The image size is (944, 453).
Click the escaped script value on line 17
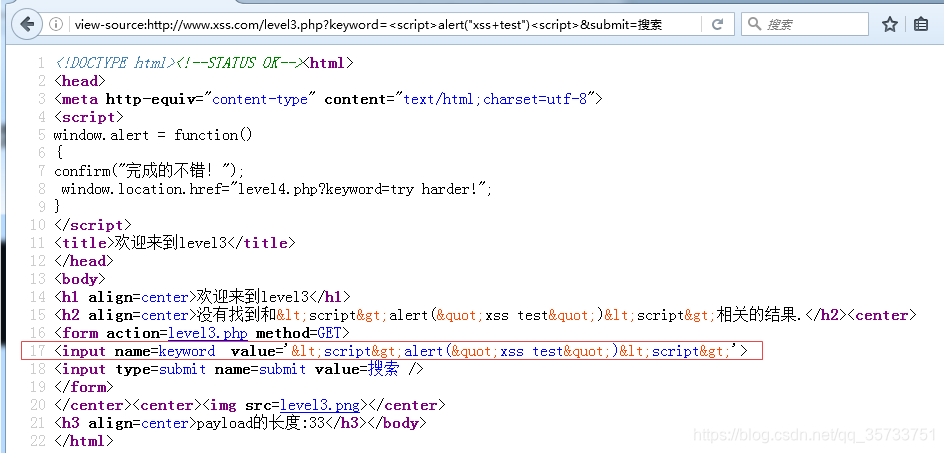[511, 351]
